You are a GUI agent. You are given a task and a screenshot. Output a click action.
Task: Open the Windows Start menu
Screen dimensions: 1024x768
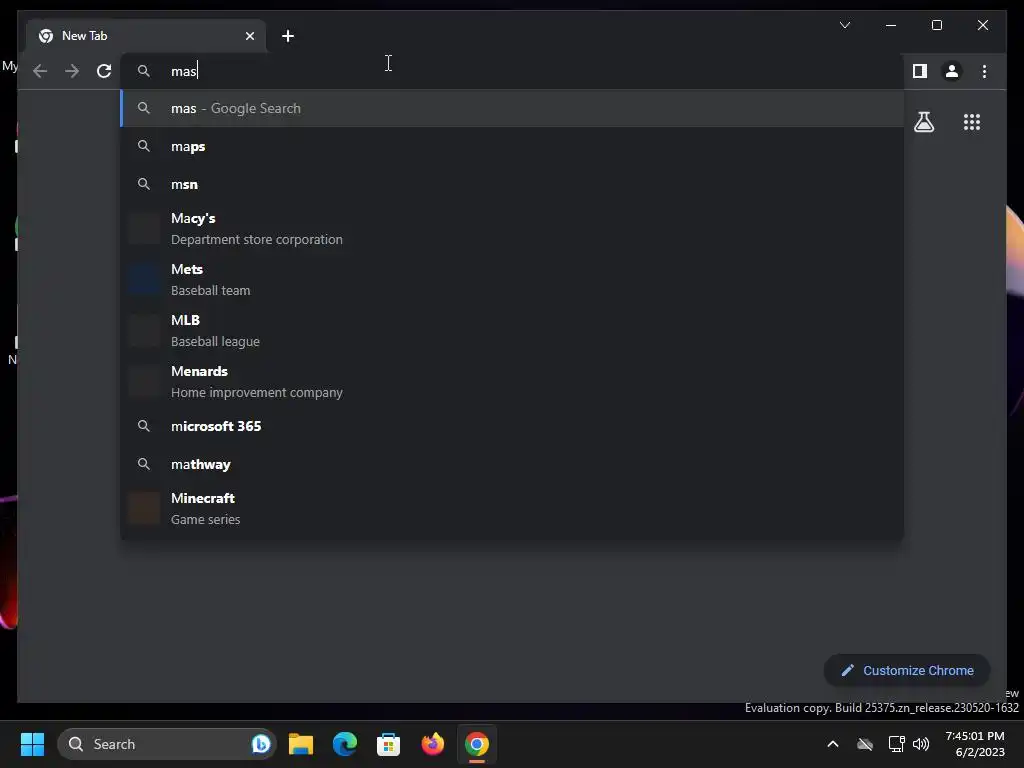click(x=32, y=744)
